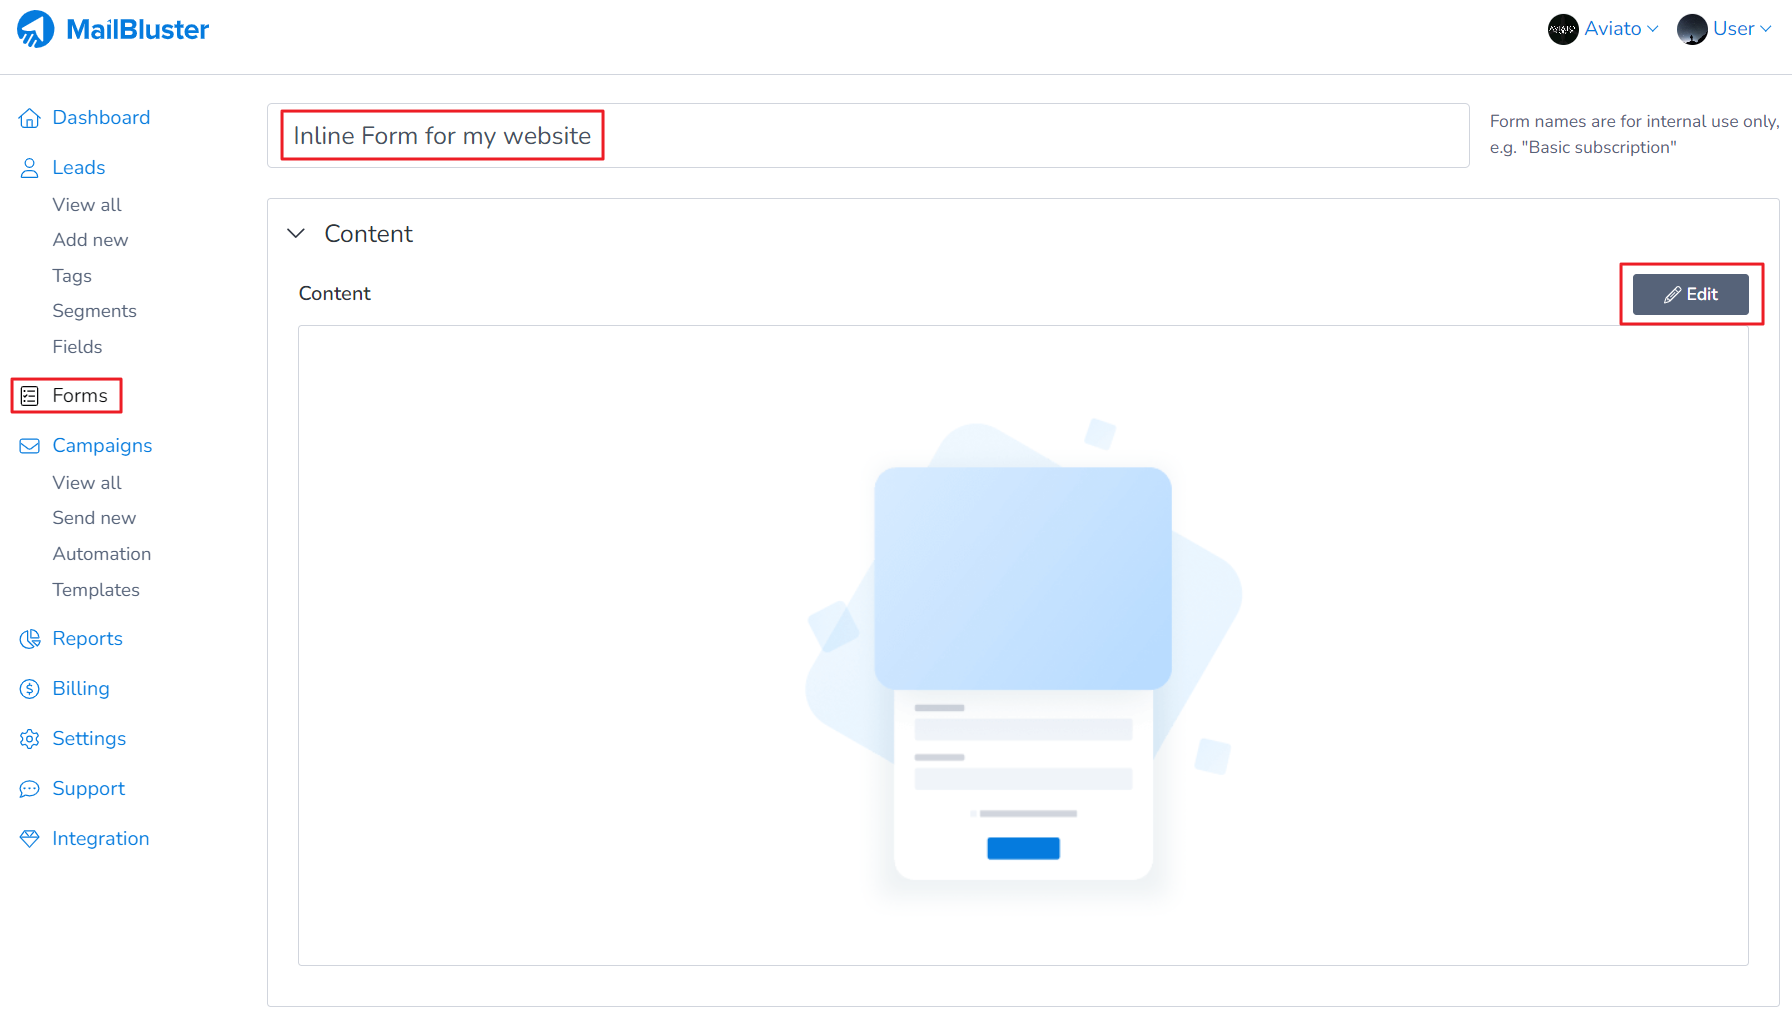
Task: Click the Support chat bubble icon
Action: pyautogui.click(x=29, y=789)
